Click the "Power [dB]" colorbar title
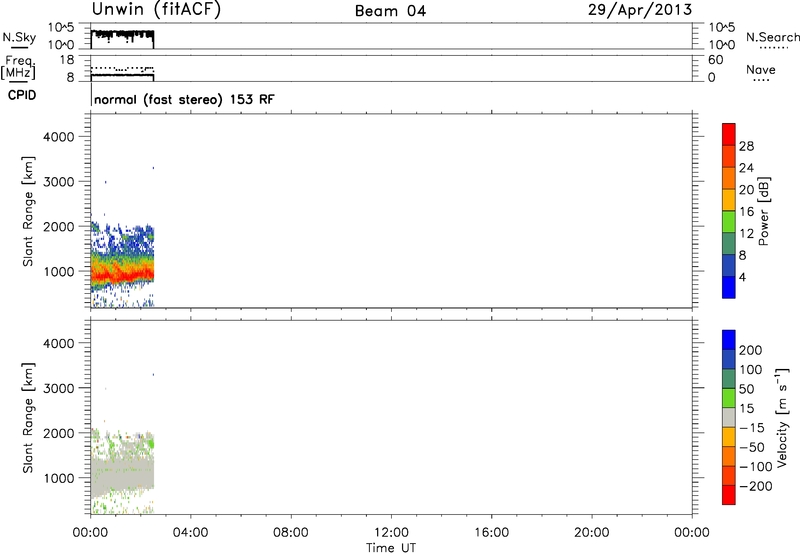Viewport: 800px width, 554px height. tap(764, 211)
